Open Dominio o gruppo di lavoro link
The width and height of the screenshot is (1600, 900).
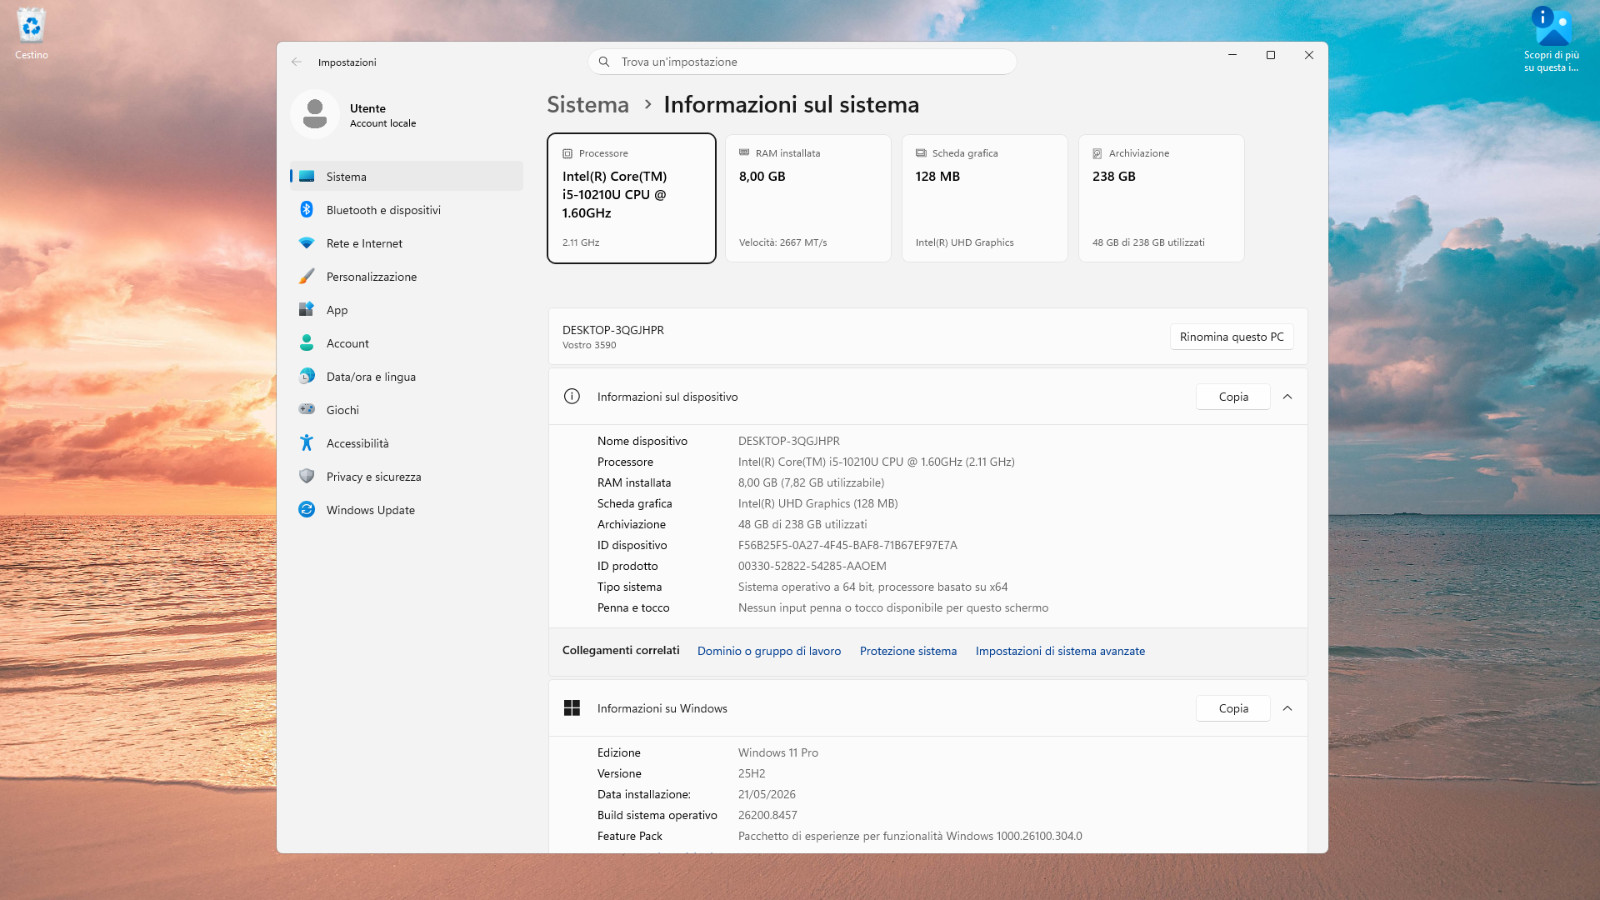(769, 651)
